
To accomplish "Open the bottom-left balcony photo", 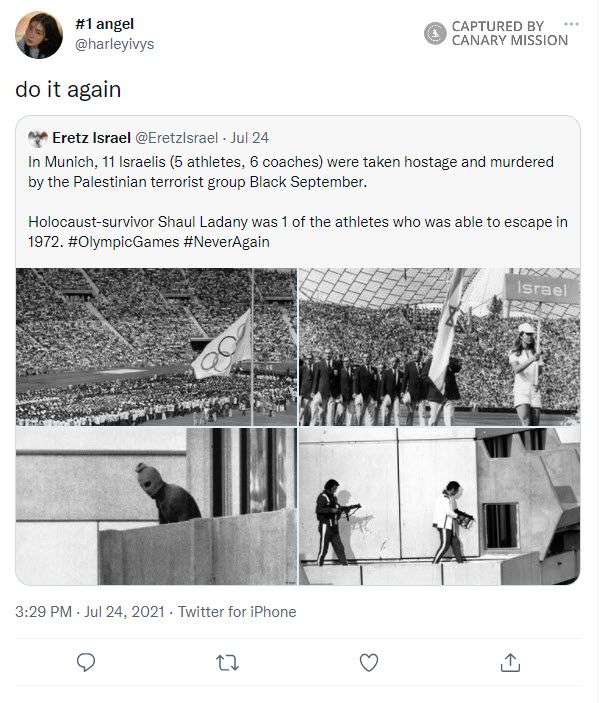I will [157, 506].
